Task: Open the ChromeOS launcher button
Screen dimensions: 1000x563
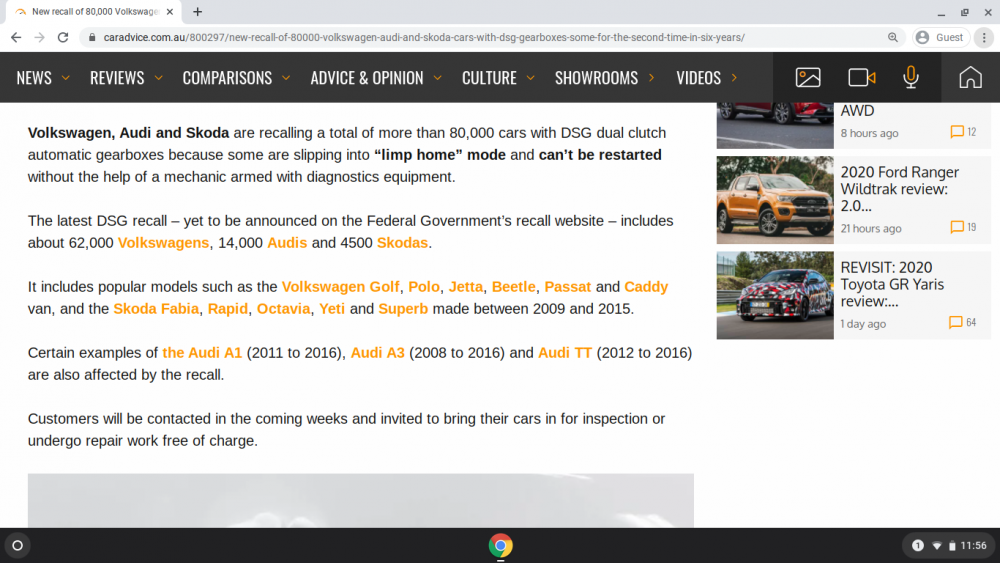Action: click(17, 545)
